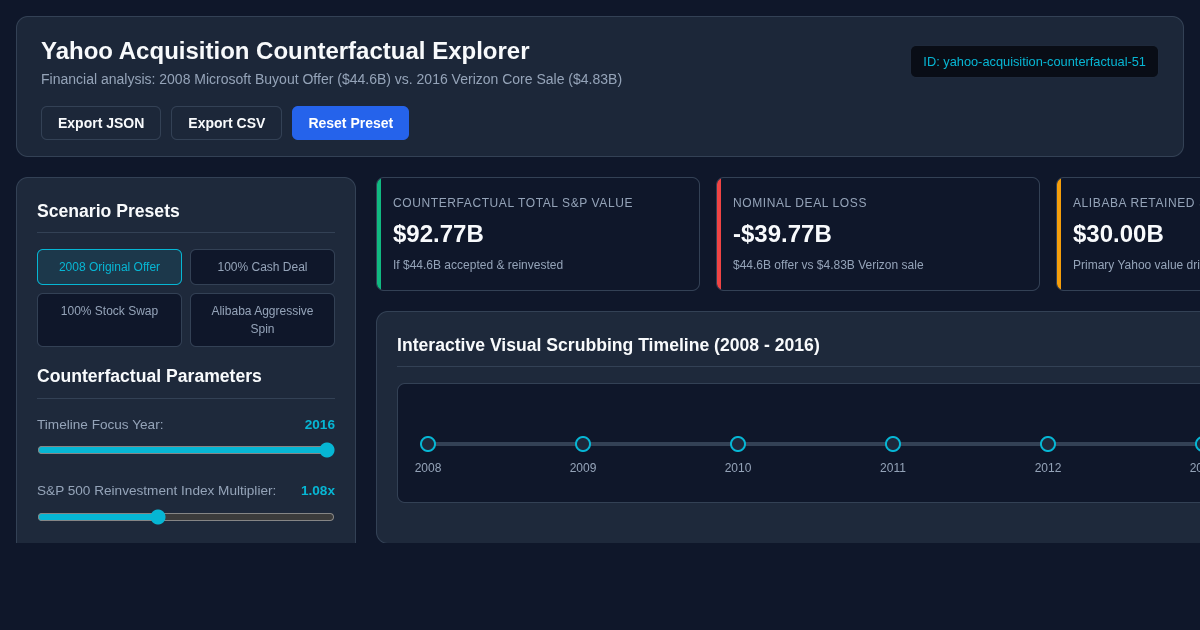Screen dimensions: 1200x630
Task: Click the 1.08x multiplier value
Action: pos(318,491)
